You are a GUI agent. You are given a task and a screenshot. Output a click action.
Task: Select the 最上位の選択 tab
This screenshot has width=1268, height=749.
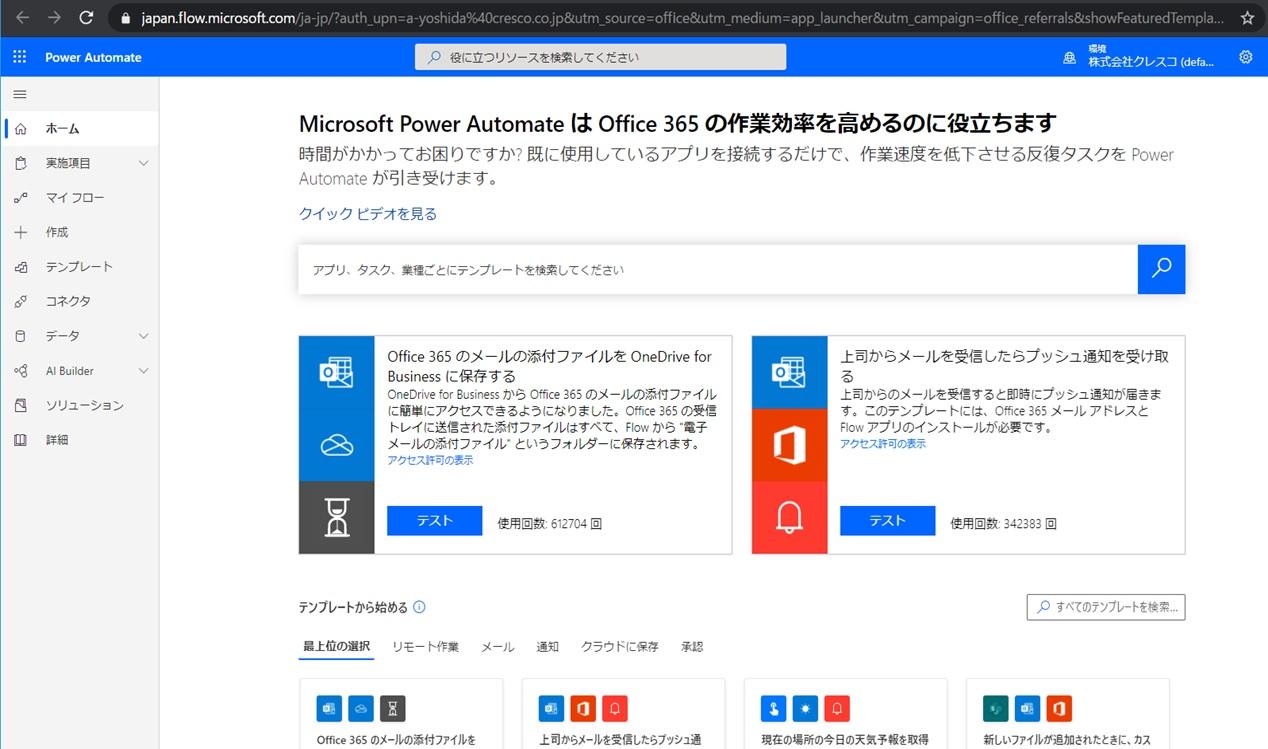click(x=337, y=646)
